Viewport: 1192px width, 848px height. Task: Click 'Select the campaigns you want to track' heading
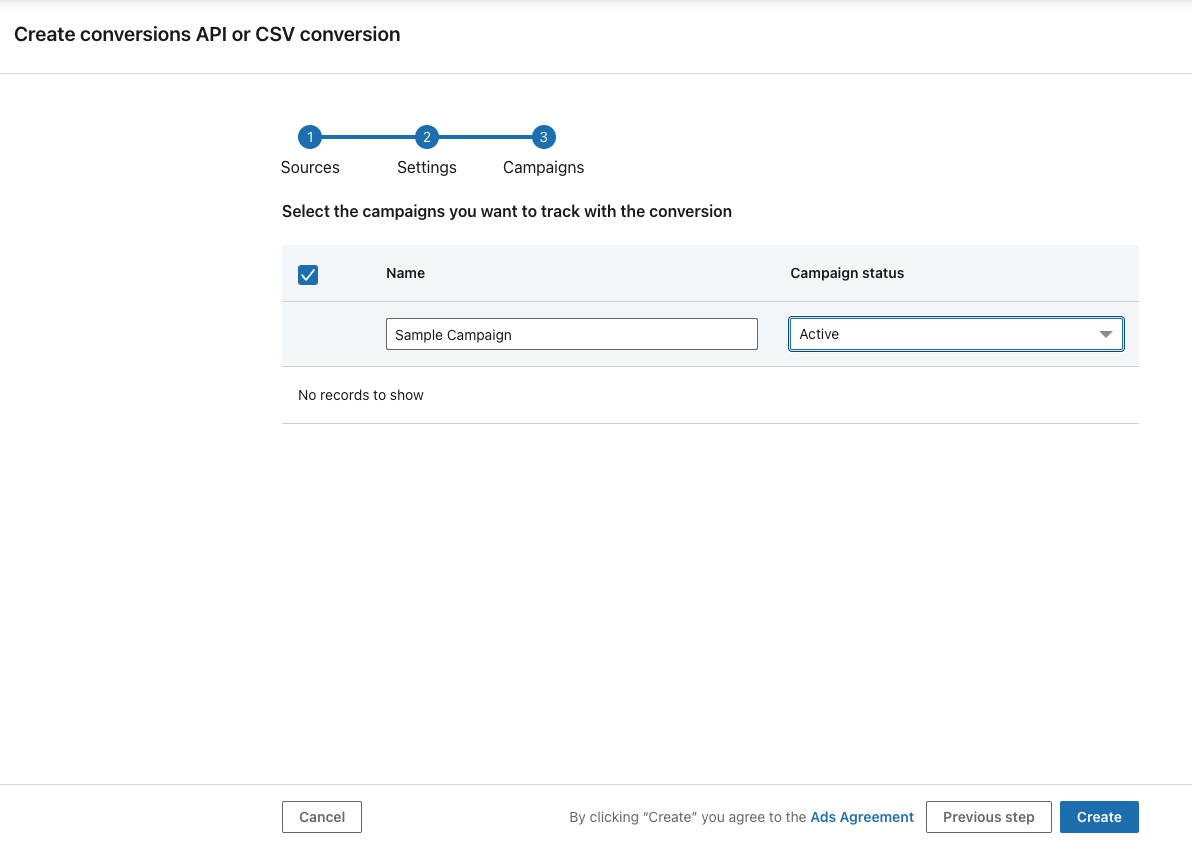(507, 211)
